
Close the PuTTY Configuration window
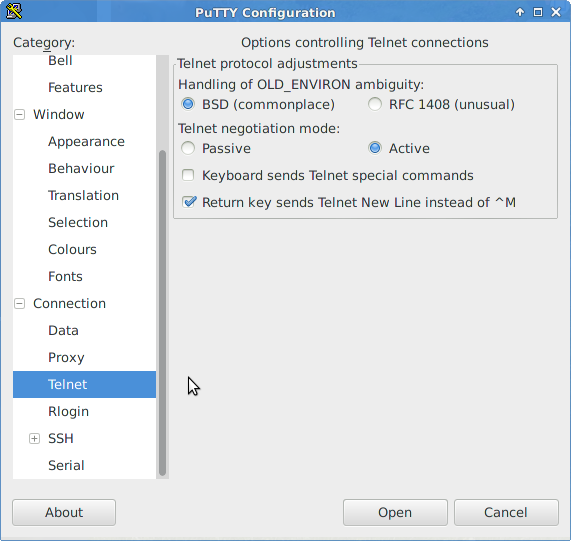(556, 12)
